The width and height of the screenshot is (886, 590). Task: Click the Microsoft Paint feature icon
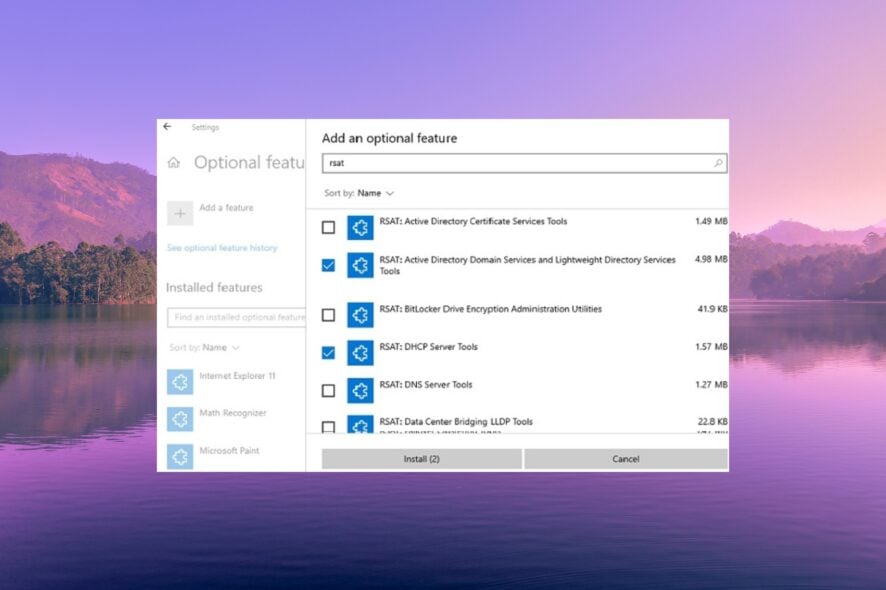180,457
